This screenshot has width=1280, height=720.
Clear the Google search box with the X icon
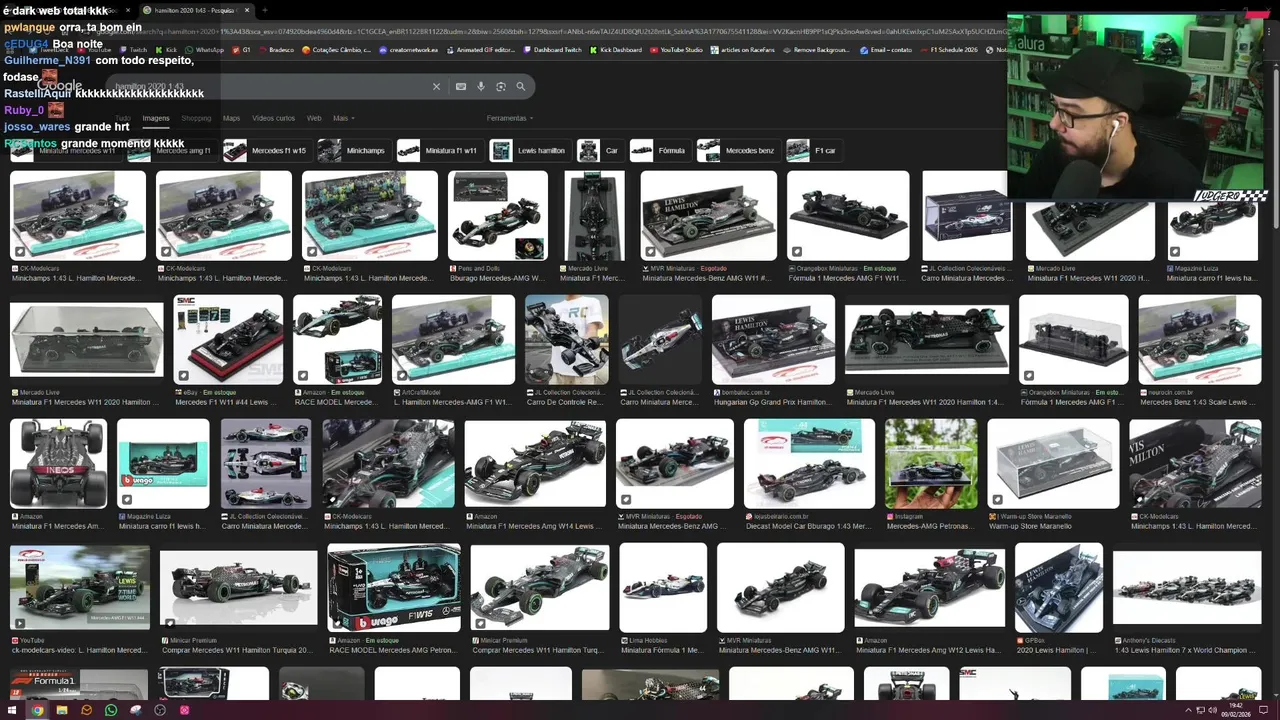436,87
